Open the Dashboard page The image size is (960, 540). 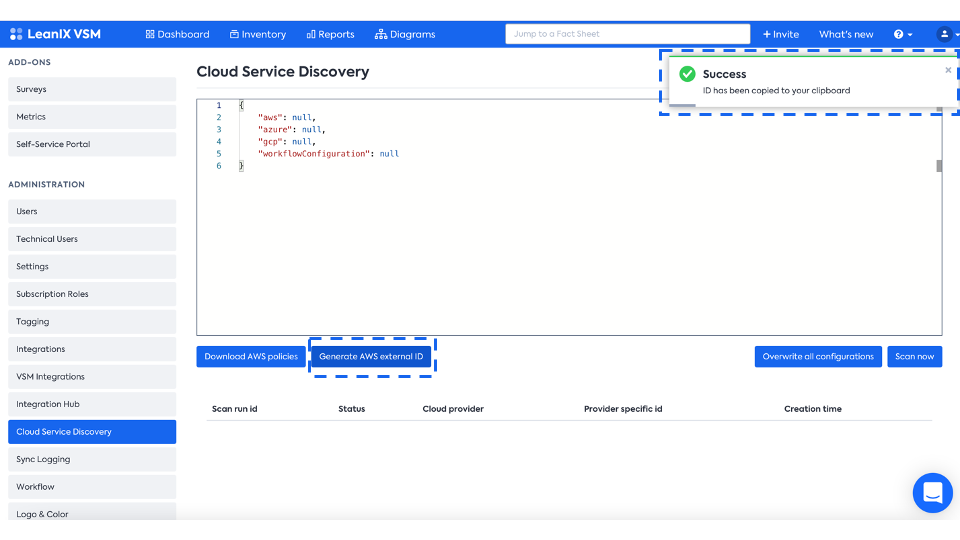[178, 34]
